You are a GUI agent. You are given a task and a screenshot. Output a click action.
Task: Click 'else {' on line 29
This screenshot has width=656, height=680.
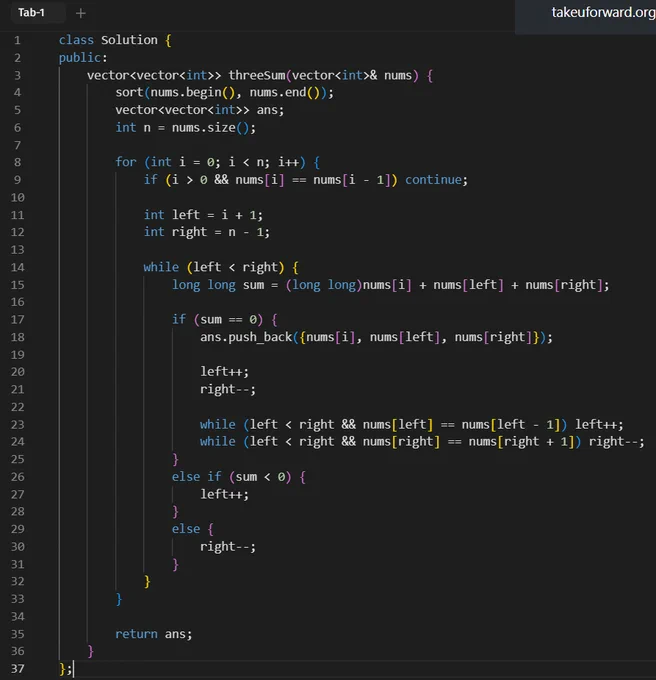coord(193,529)
